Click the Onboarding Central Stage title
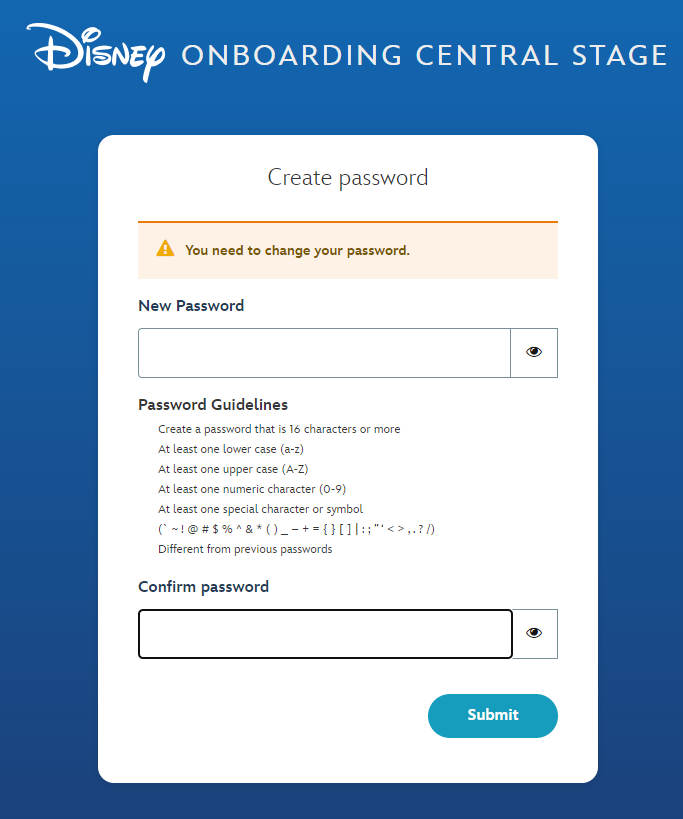 (424, 55)
